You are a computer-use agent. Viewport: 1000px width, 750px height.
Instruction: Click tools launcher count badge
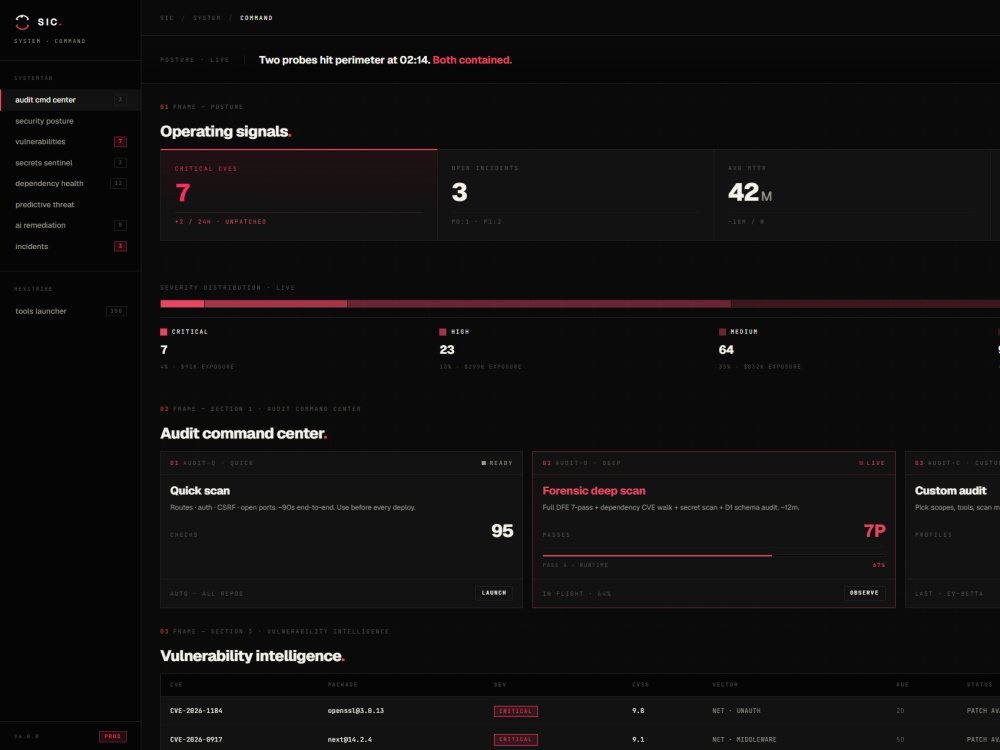(x=116, y=311)
